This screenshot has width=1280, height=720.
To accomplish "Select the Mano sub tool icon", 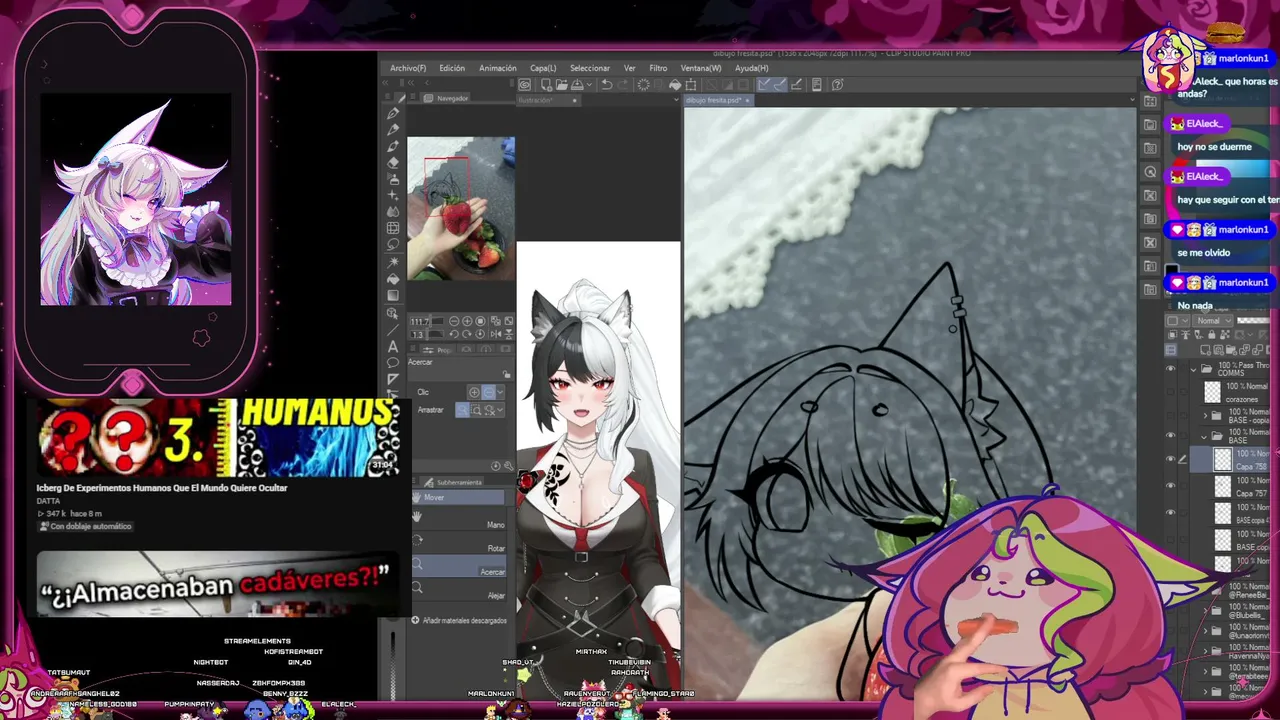I will pos(417,516).
